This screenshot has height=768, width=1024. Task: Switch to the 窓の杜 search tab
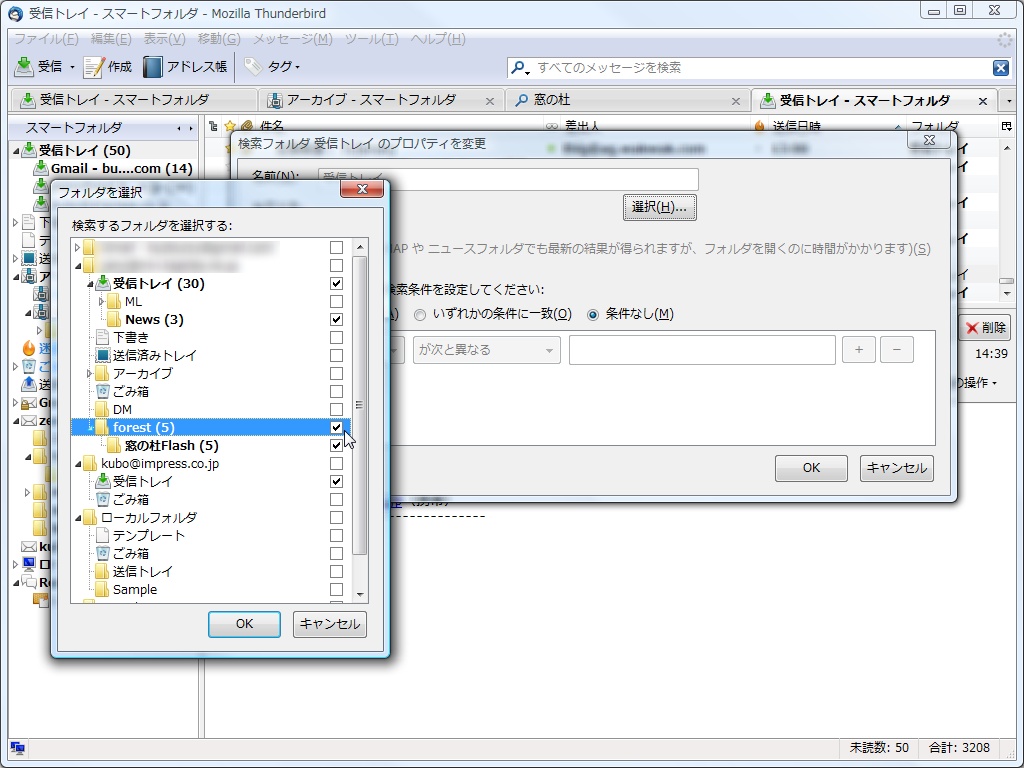pos(627,100)
